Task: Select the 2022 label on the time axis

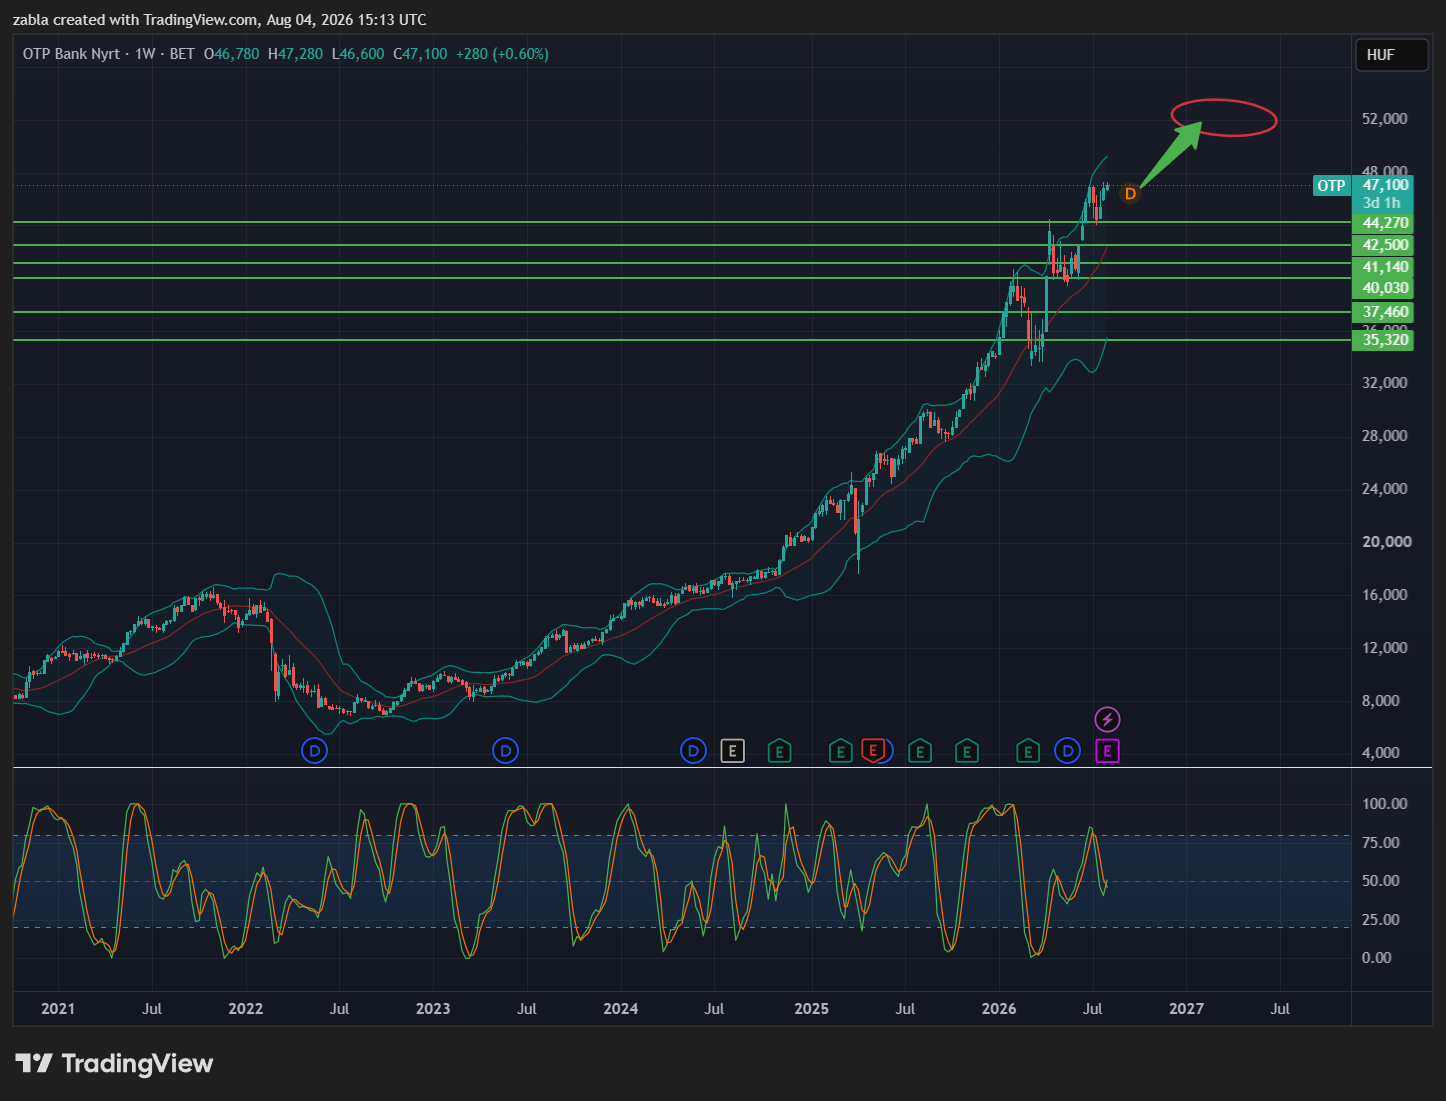Action: pos(246,1009)
